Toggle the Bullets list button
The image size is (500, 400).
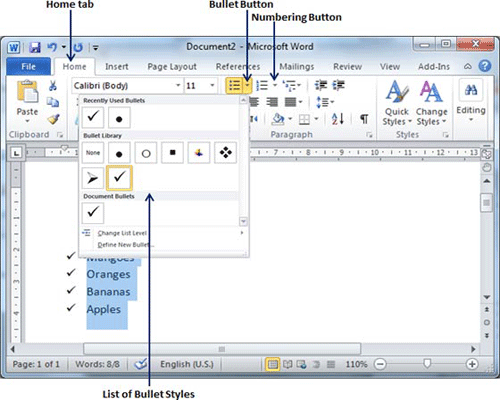tap(234, 85)
